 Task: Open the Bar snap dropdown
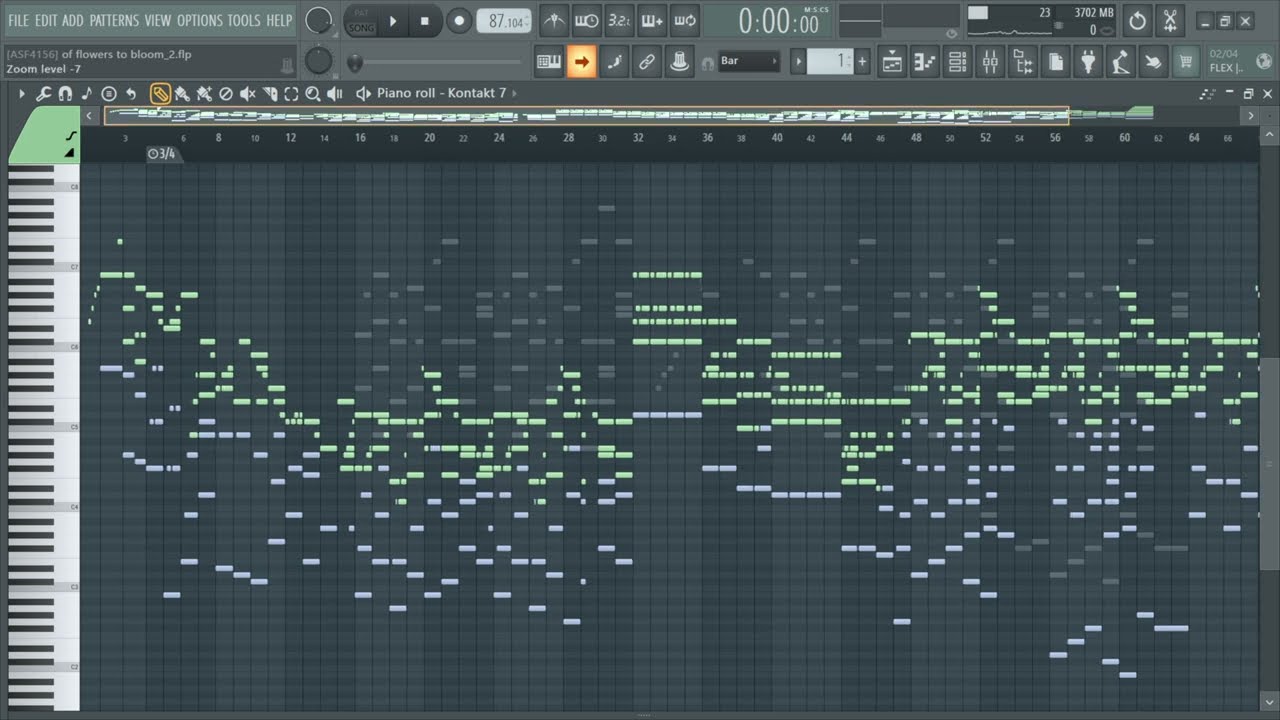tap(749, 61)
